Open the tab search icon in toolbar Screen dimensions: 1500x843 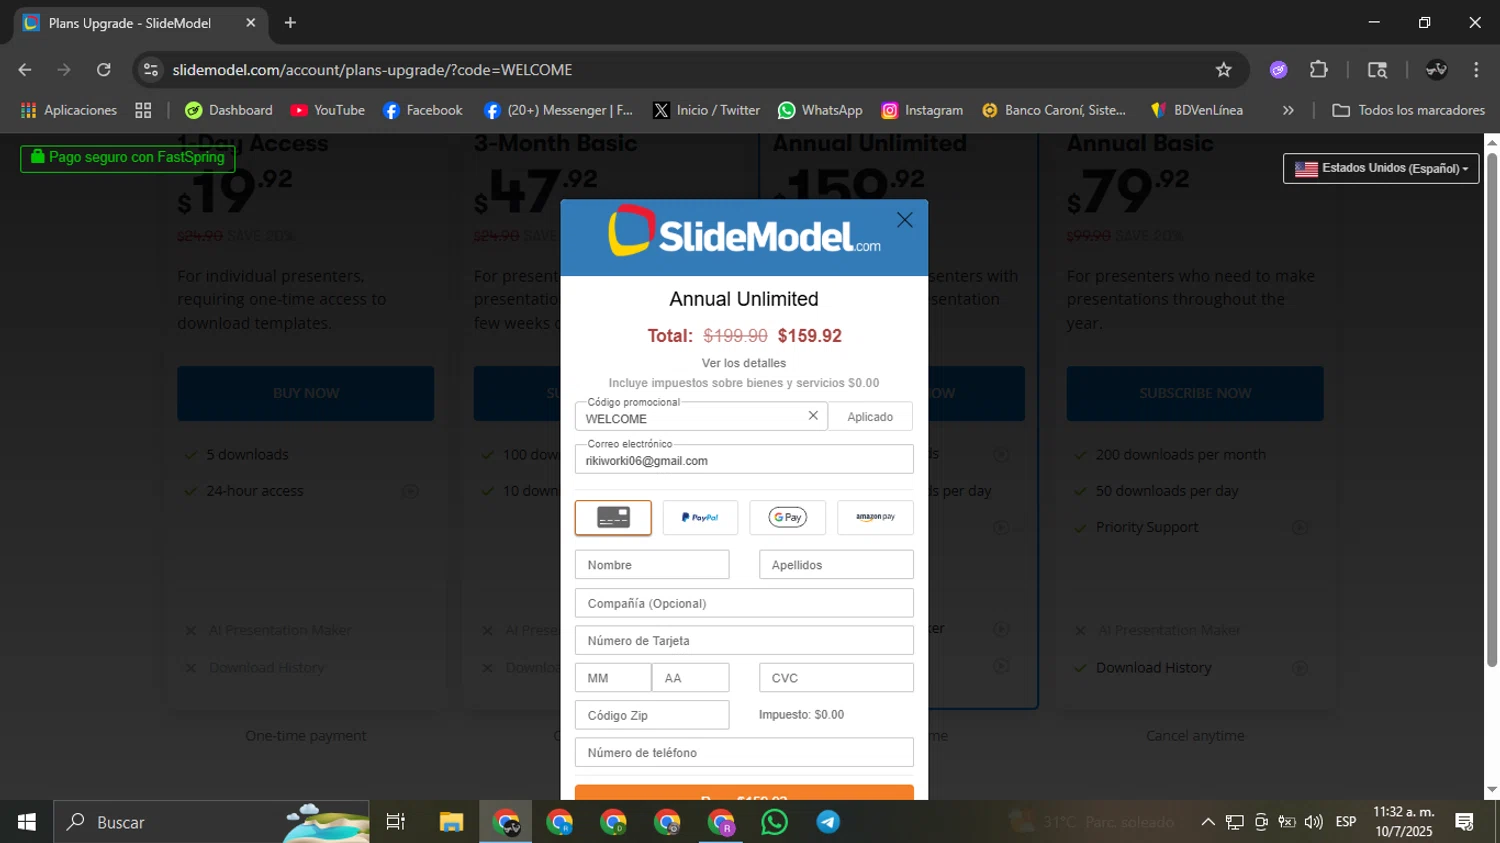[x=1377, y=69]
